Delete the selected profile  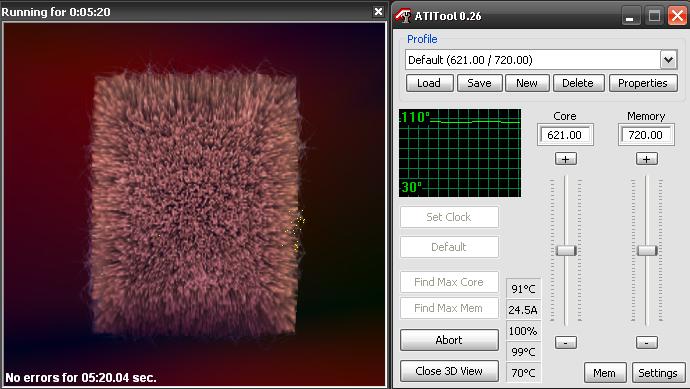pos(578,83)
